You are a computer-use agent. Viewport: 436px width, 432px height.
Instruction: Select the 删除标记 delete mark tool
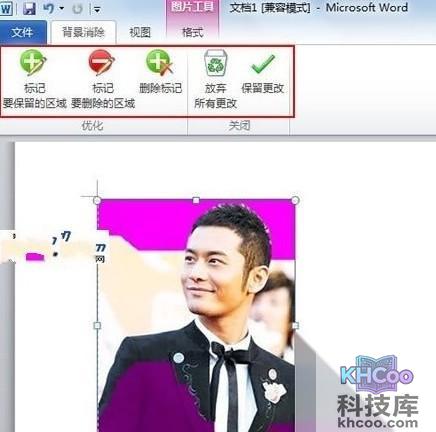coord(161,72)
